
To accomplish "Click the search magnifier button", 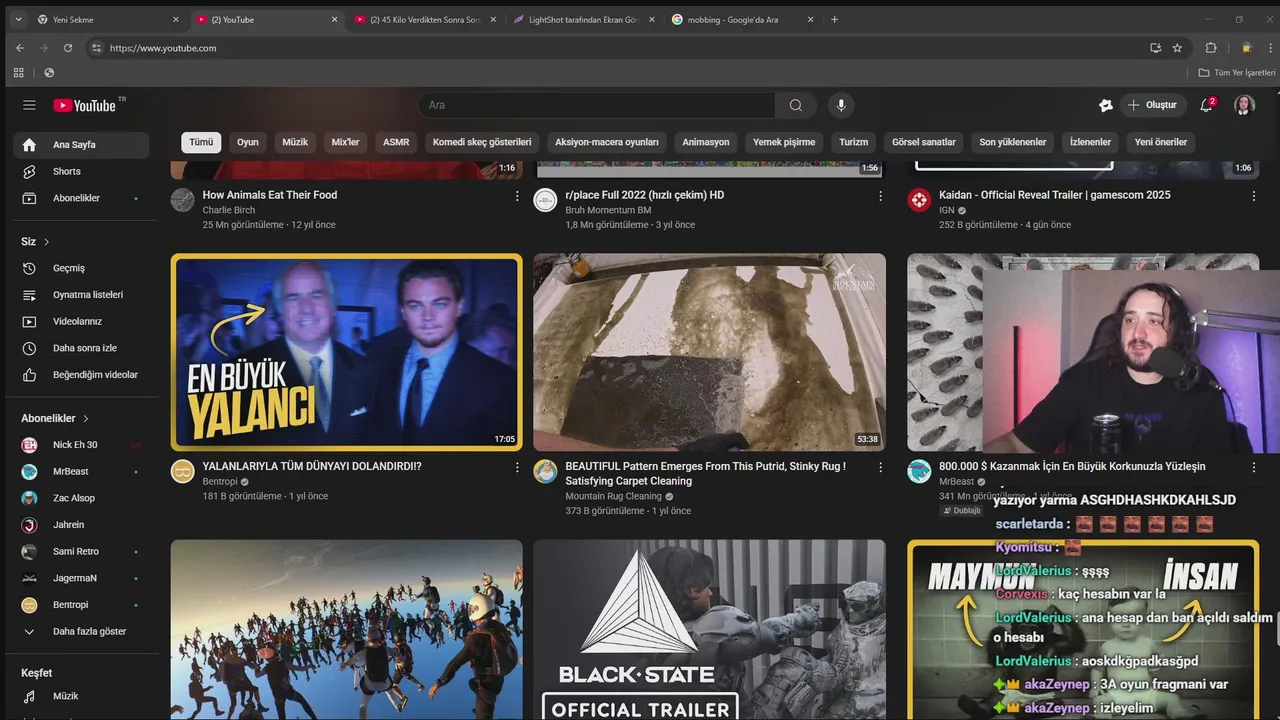I will 795,105.
